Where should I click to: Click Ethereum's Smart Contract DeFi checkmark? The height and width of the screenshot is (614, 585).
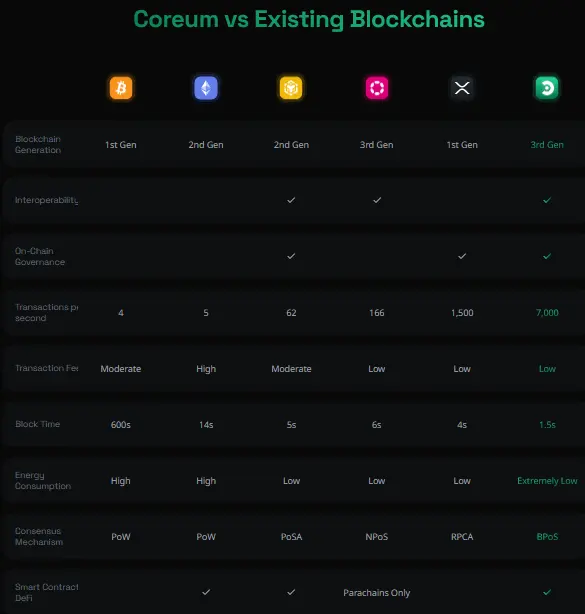pos(206,592)
